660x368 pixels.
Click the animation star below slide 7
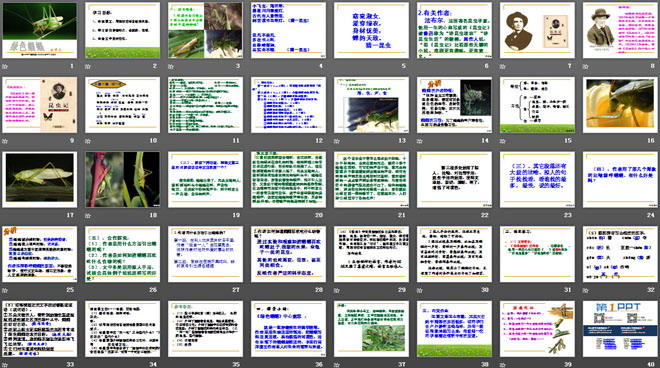(503, 66)
